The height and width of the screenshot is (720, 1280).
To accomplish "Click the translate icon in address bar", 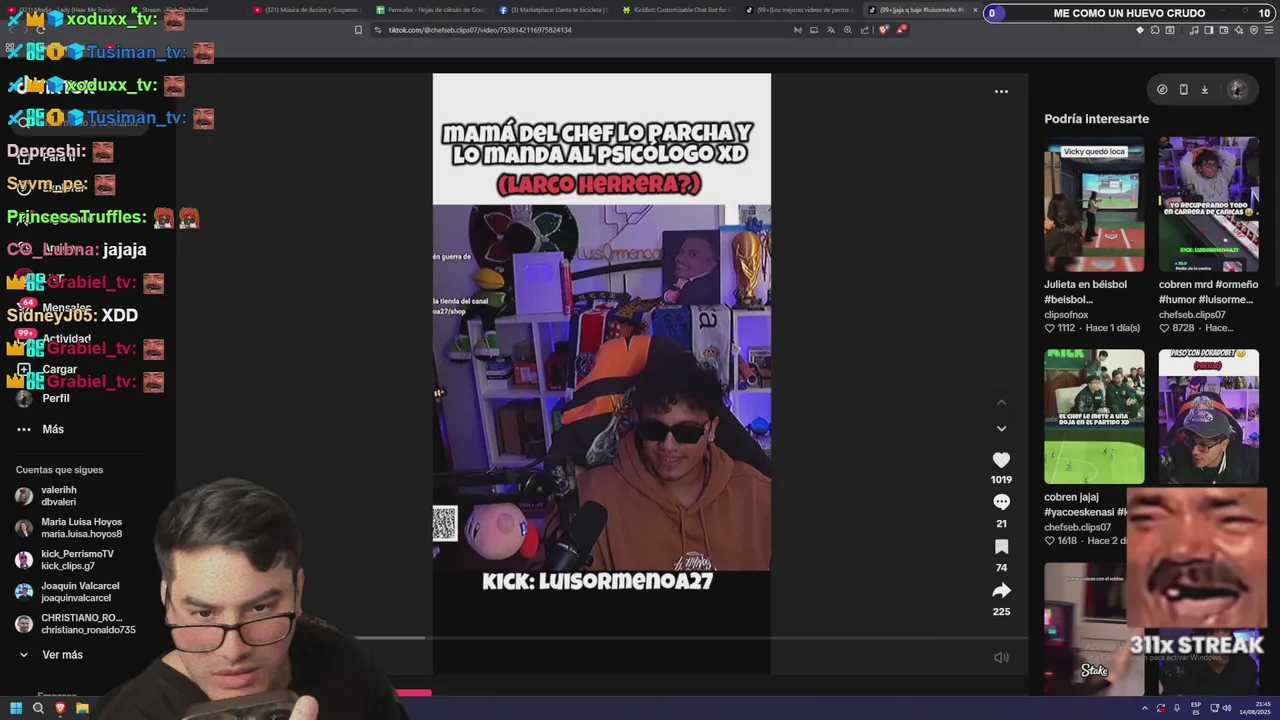I will pos(831,30).
